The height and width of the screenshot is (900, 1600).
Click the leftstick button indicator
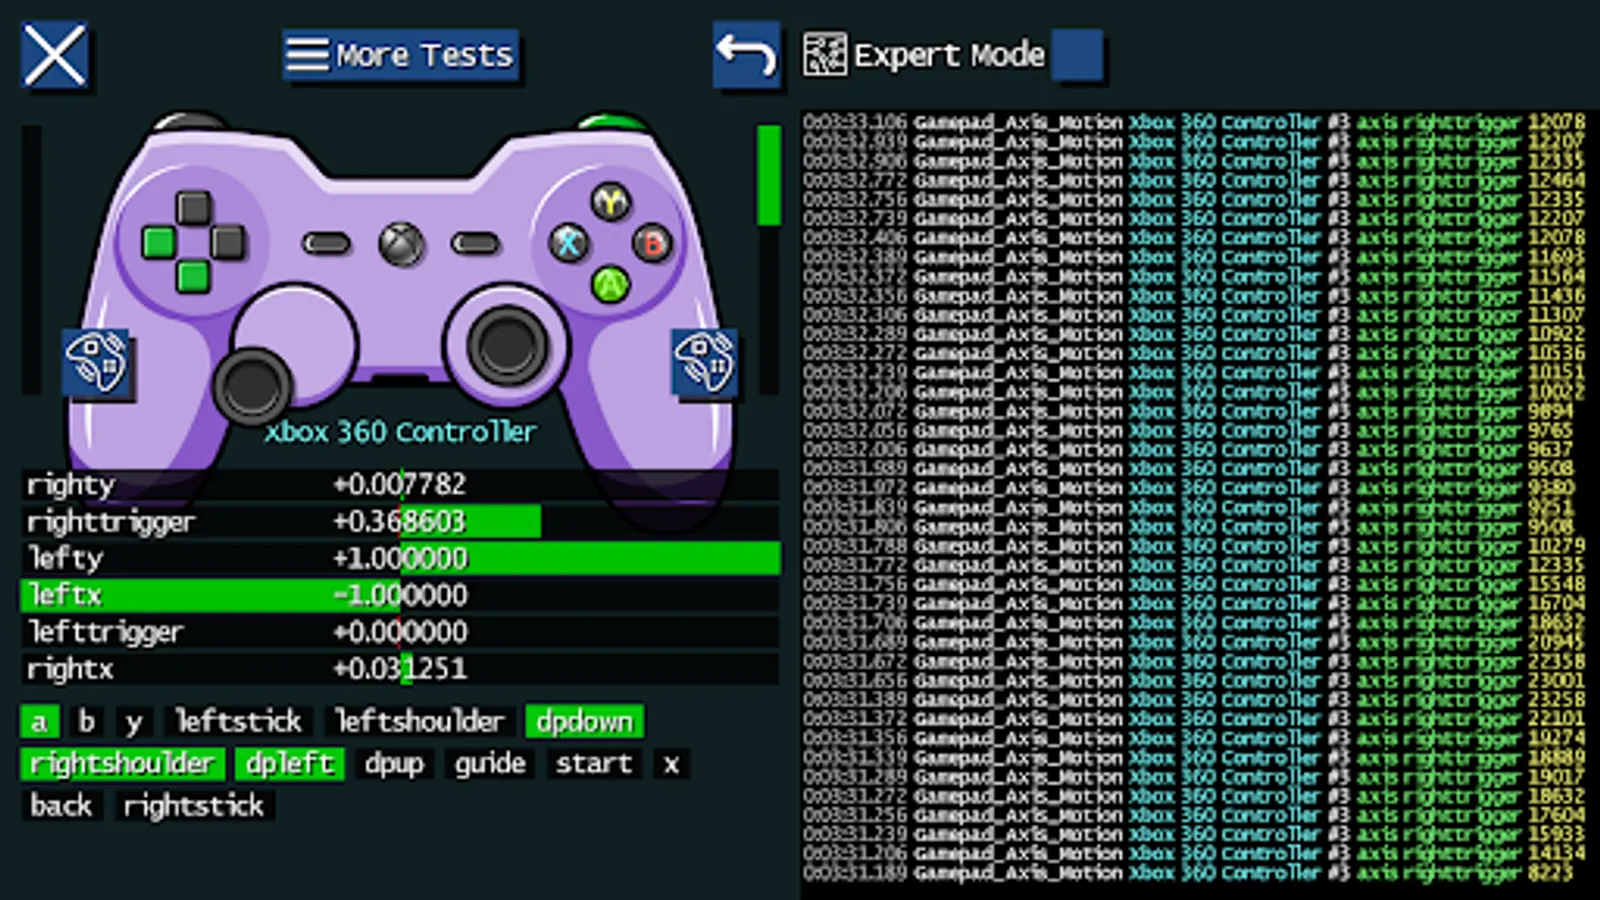(238, 722)
